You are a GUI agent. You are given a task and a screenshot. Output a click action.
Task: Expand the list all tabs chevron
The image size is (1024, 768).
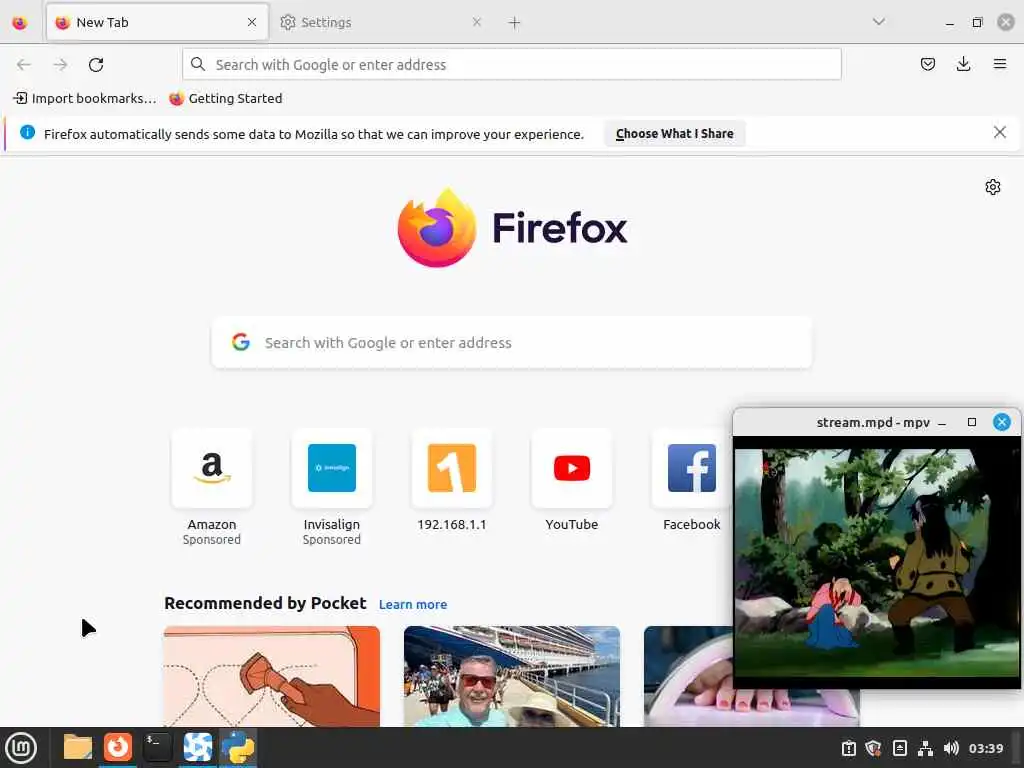pyautogui.click(x=878, y=22)
